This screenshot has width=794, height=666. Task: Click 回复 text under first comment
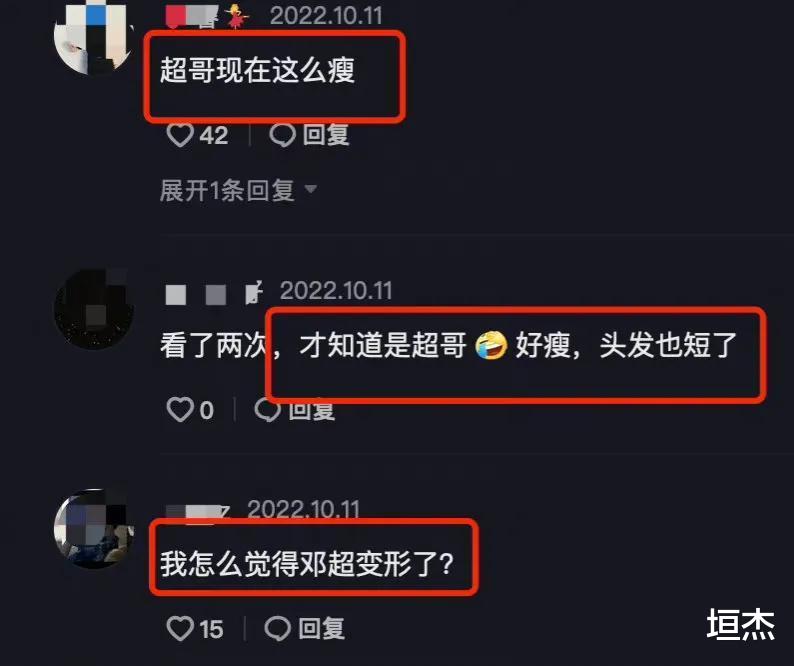tap(326, 135)
